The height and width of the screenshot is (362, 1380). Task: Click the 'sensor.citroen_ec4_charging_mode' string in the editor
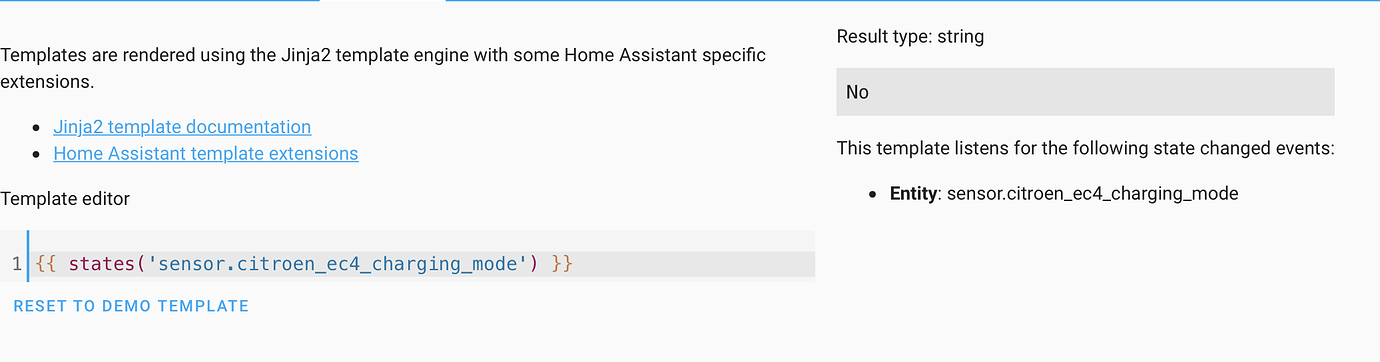click(334, 264)
